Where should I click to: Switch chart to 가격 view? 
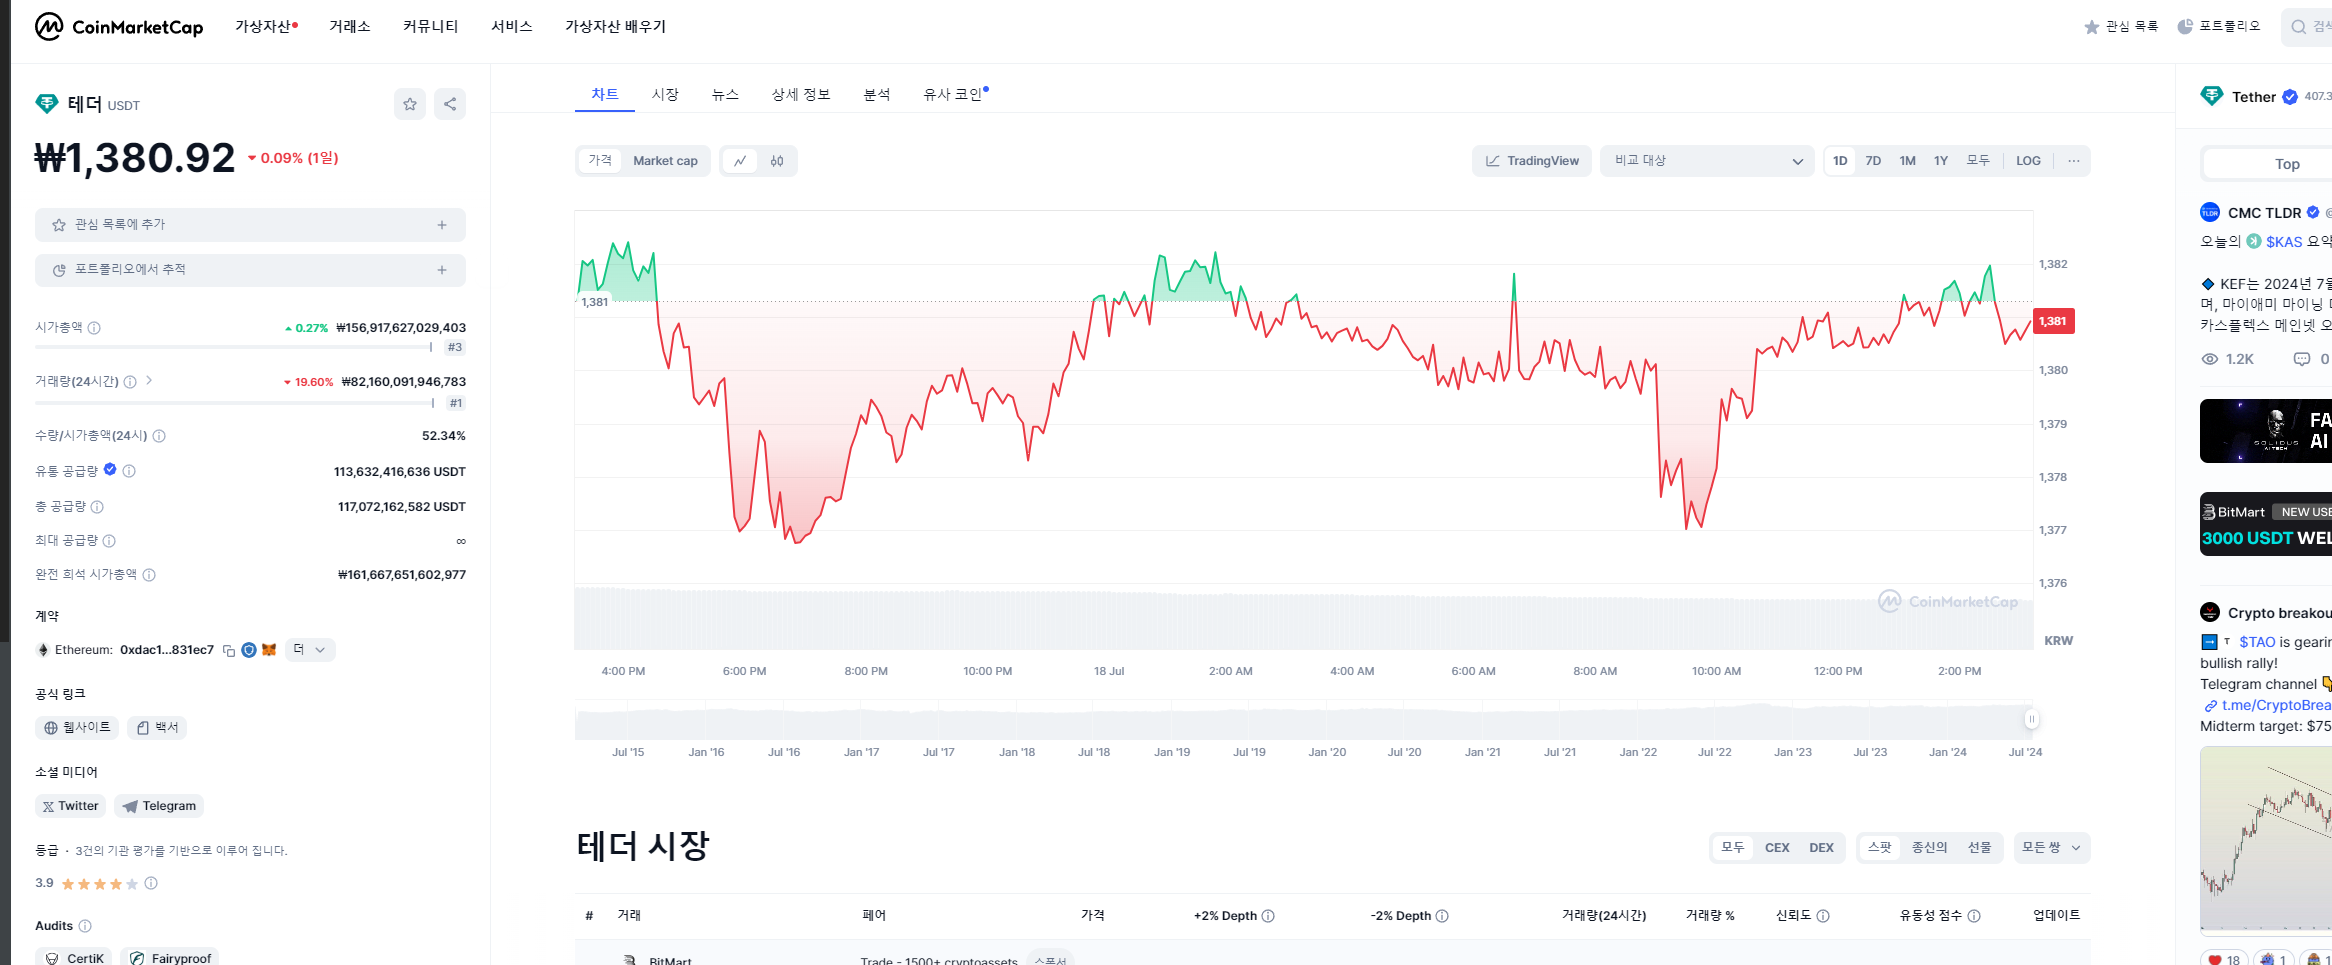click(x=600, y=161)
